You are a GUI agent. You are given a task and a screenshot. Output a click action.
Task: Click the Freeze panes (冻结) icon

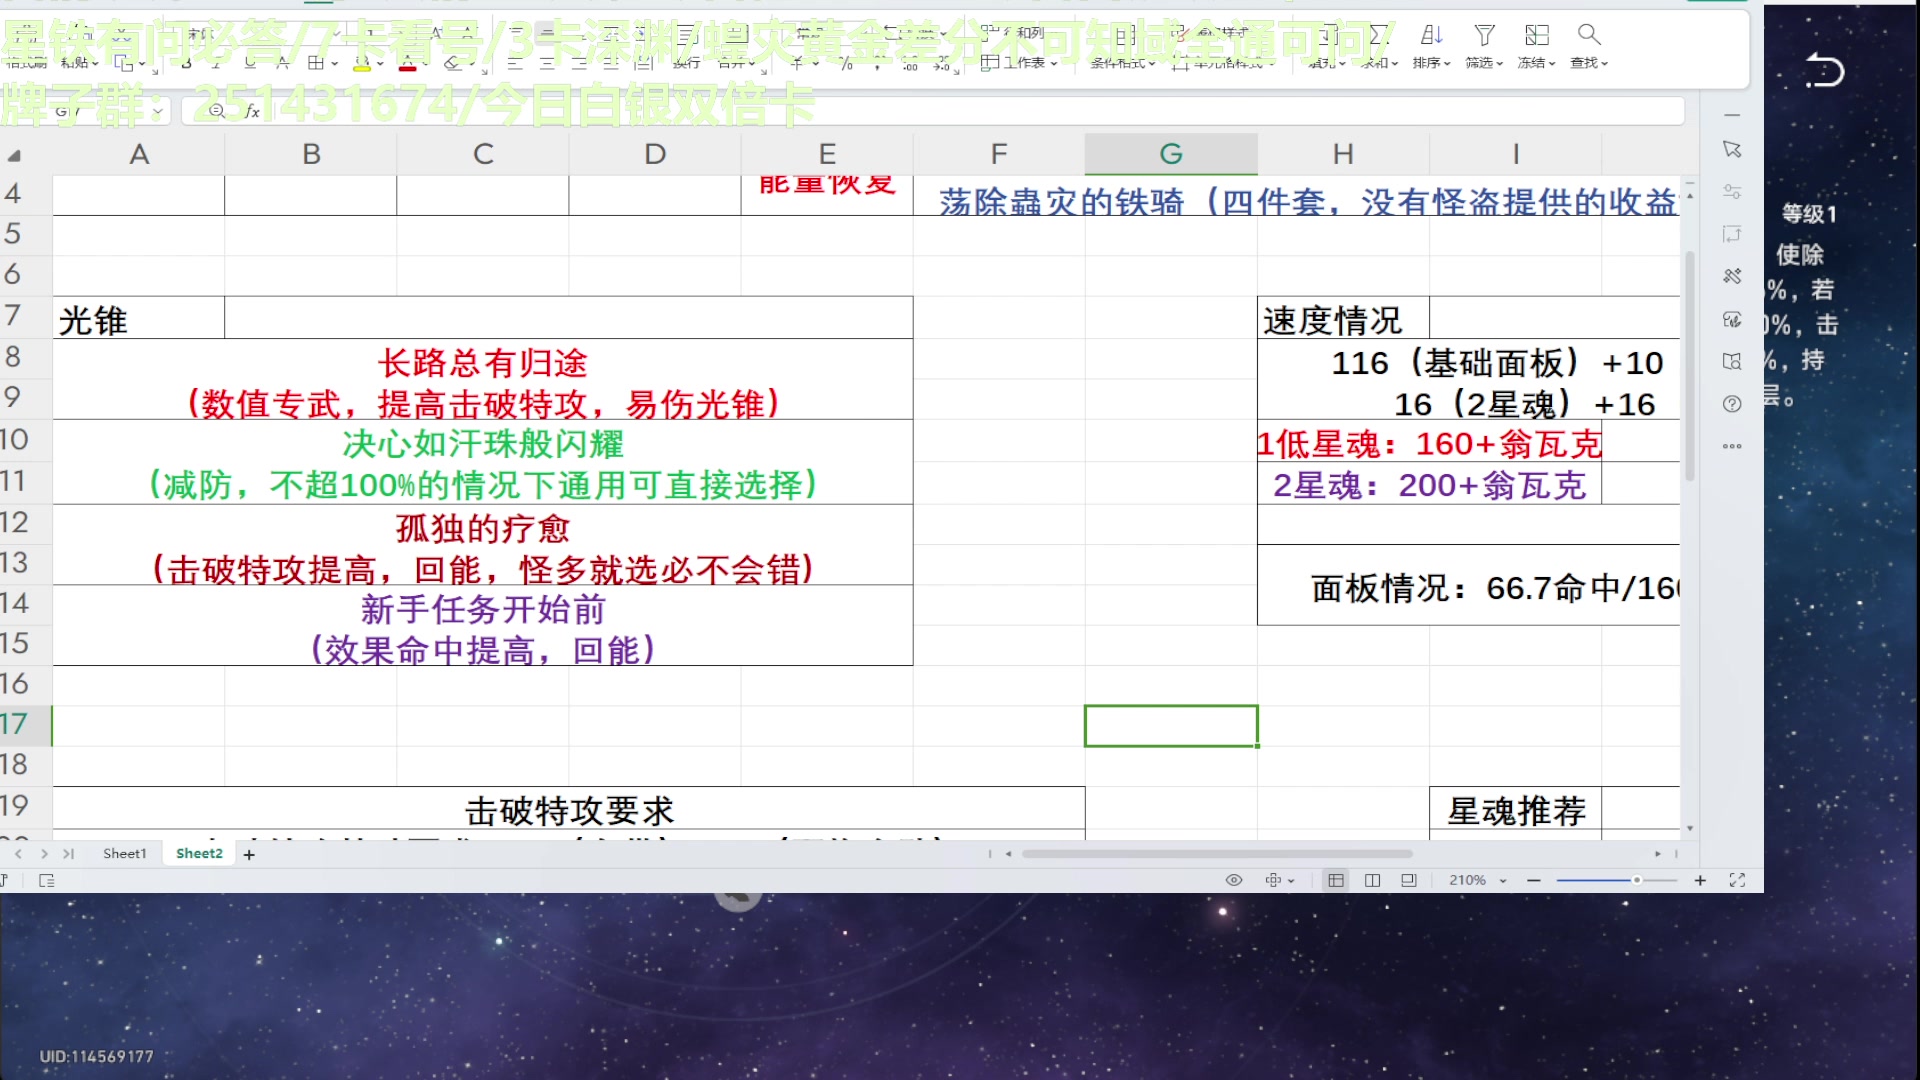click(x=1537, y=36)
